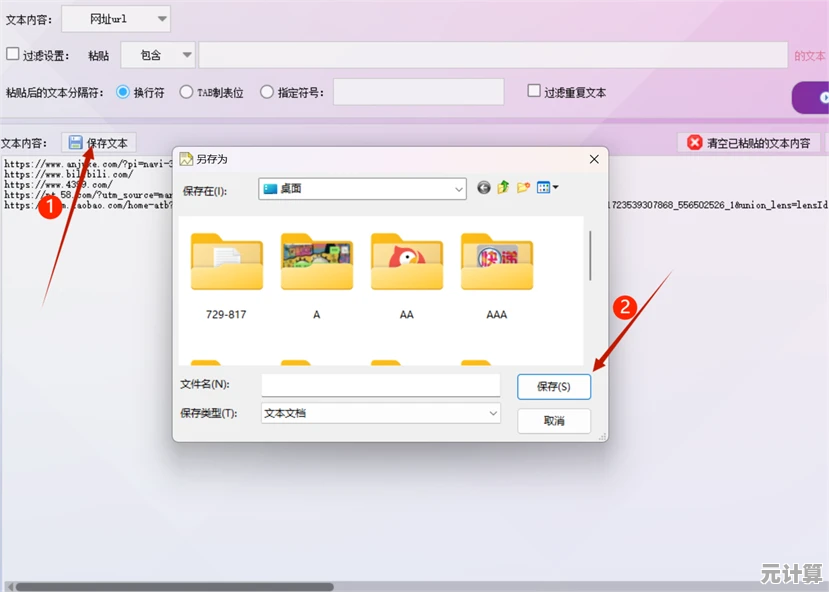Select the folder named A
The height and width of the screenshot is (592, 829).
click(x=317, y=276)
